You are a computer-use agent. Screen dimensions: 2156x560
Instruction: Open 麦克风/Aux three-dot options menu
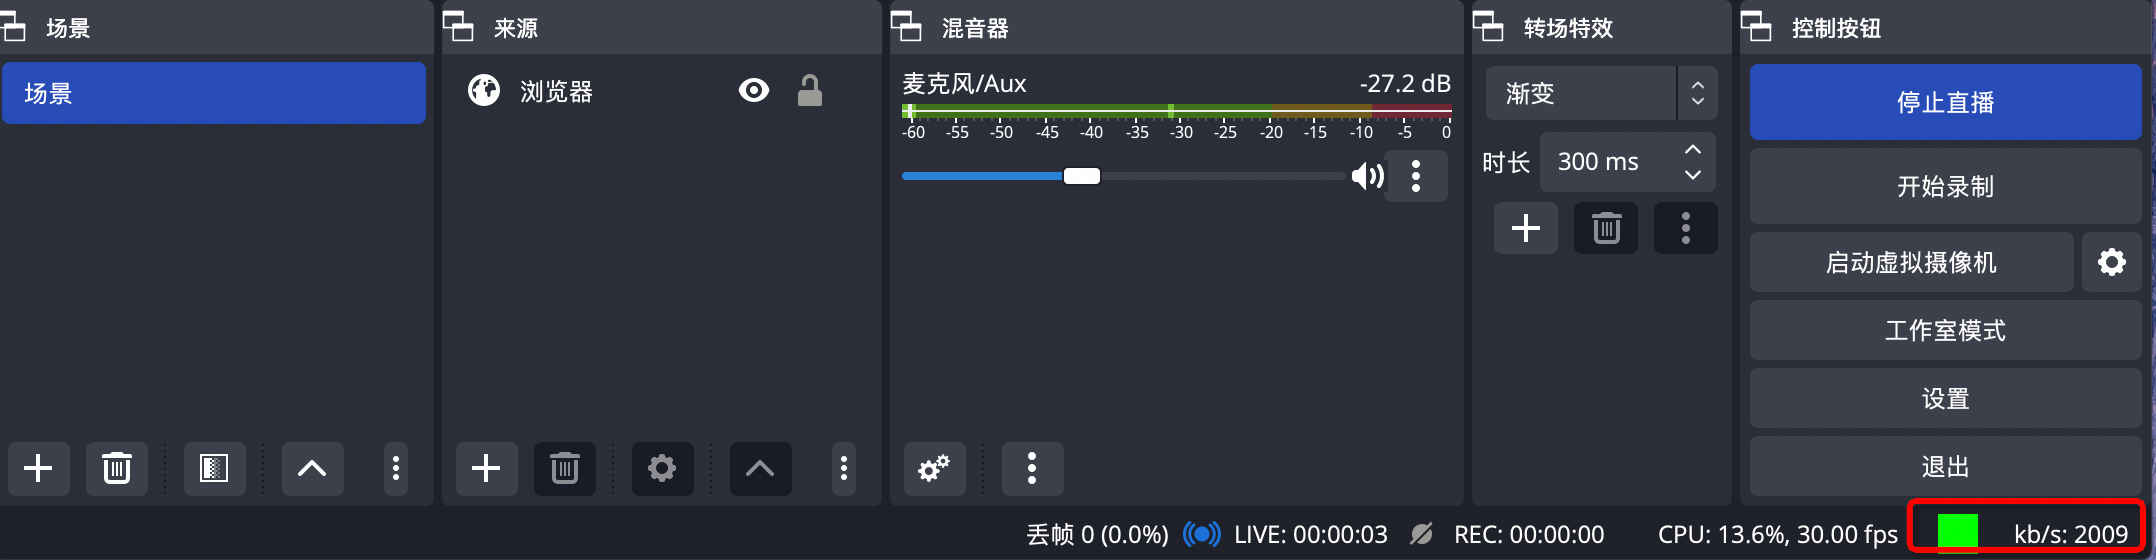pos(1416,177)
